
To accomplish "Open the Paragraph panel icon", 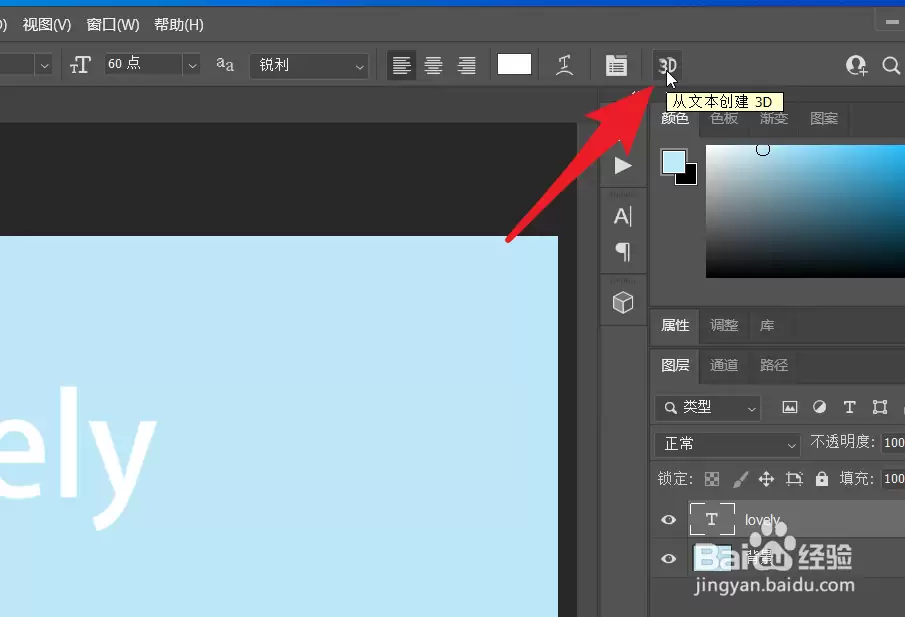I will [623, 252].
